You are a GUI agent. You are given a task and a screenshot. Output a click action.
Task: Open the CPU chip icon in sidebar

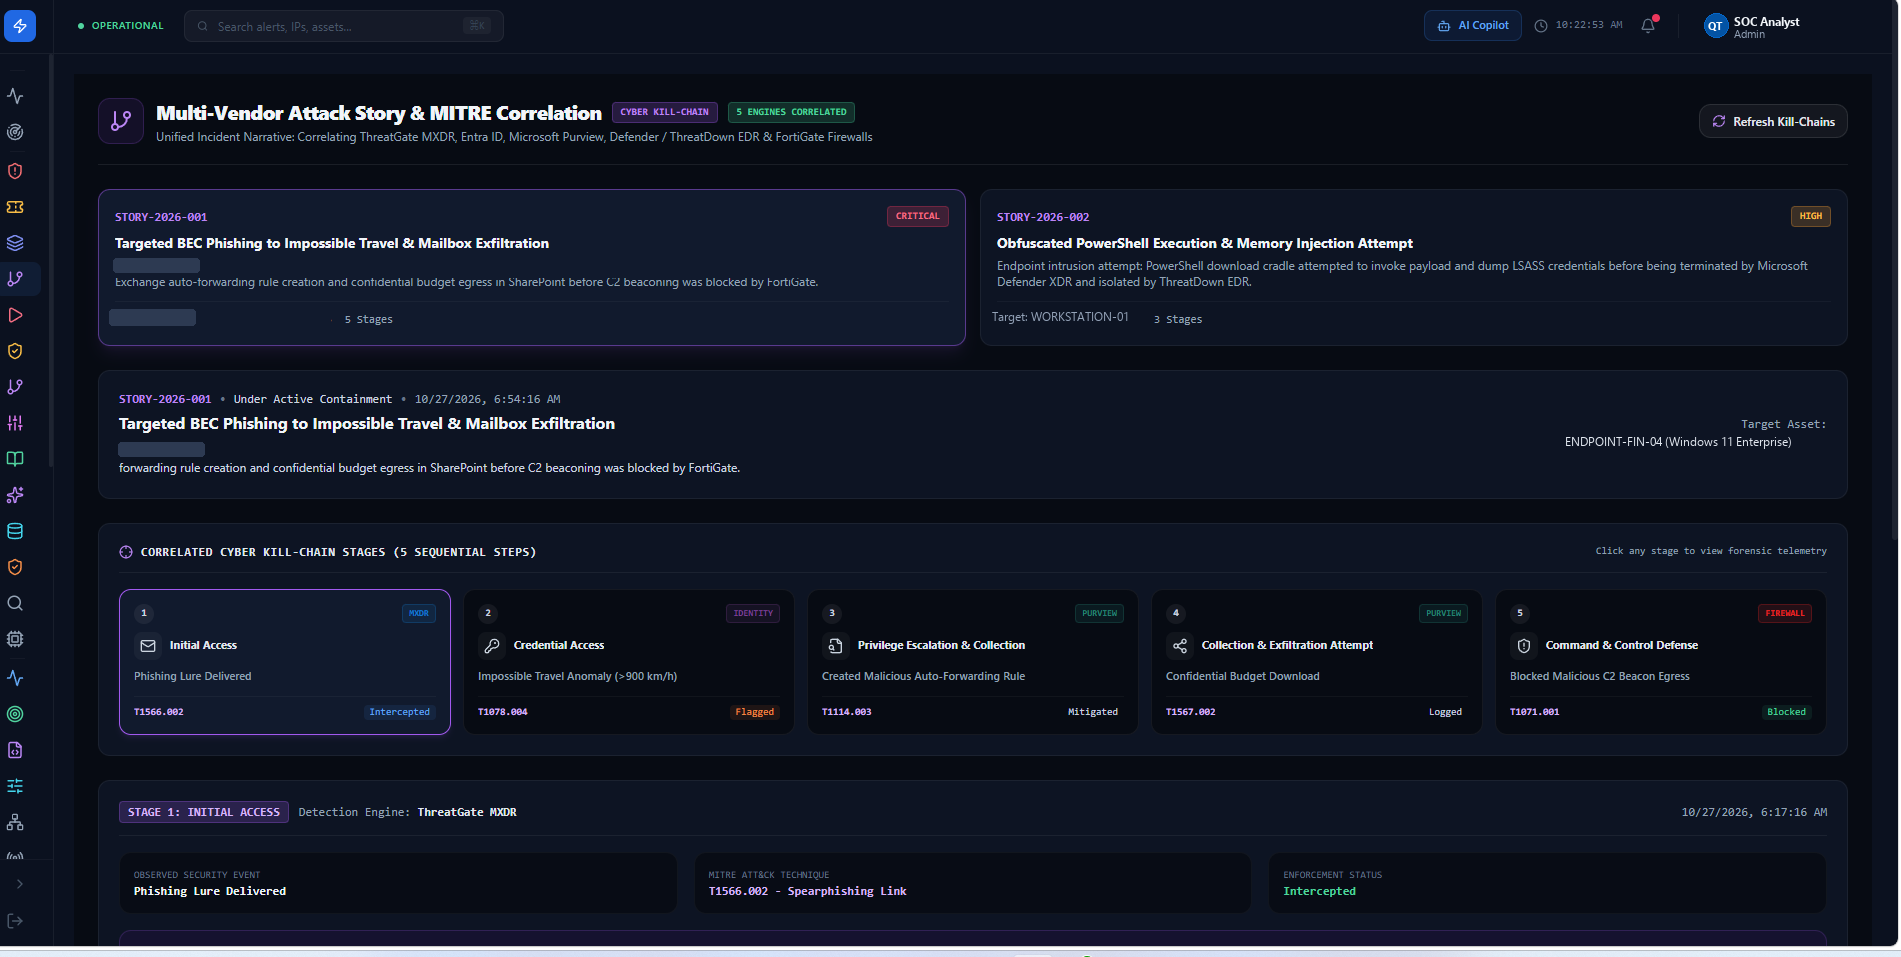tap(15, 639)
